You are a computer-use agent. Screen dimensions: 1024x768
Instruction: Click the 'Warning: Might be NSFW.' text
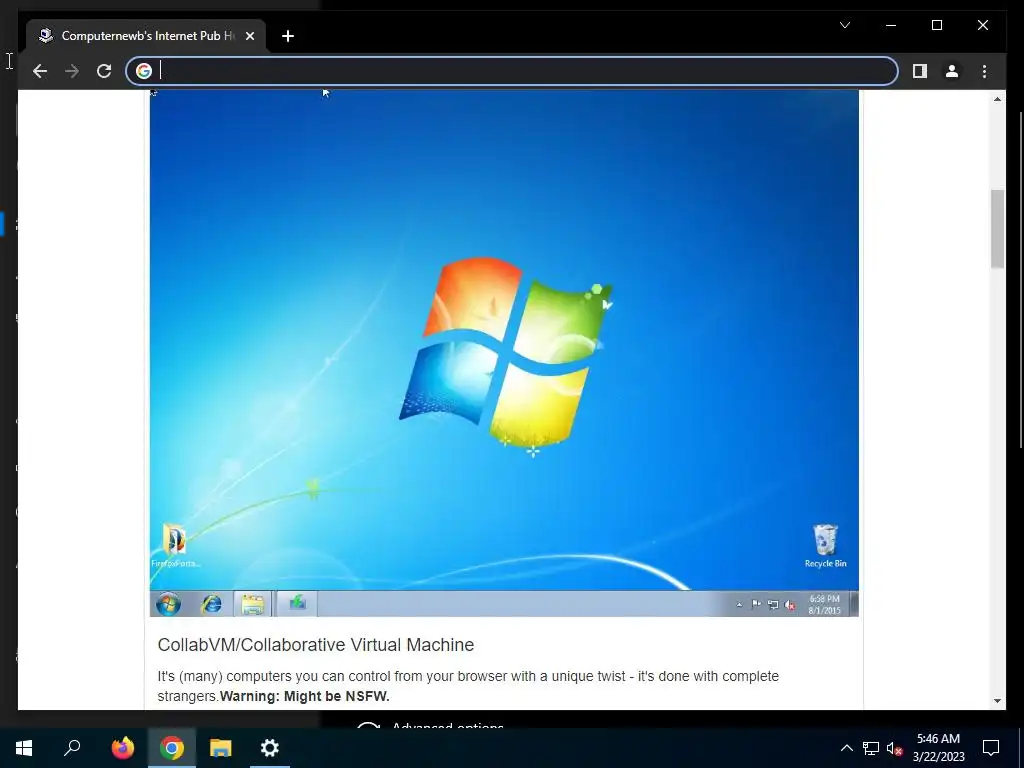pos(304,696)
